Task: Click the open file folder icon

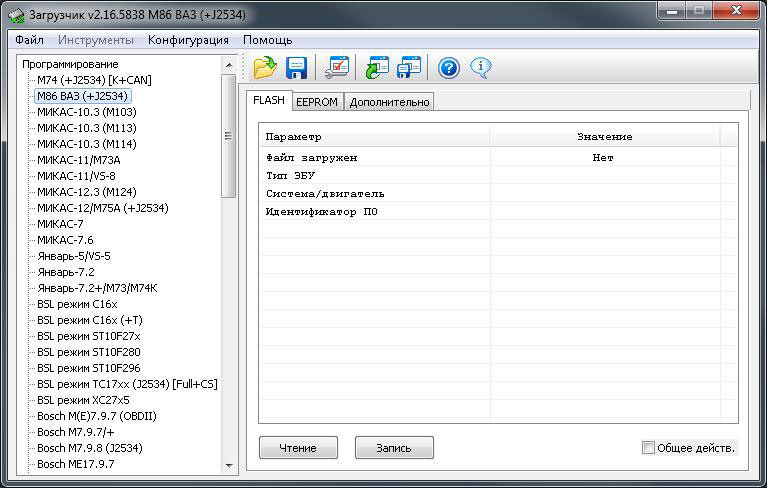Action: (265, 67)
